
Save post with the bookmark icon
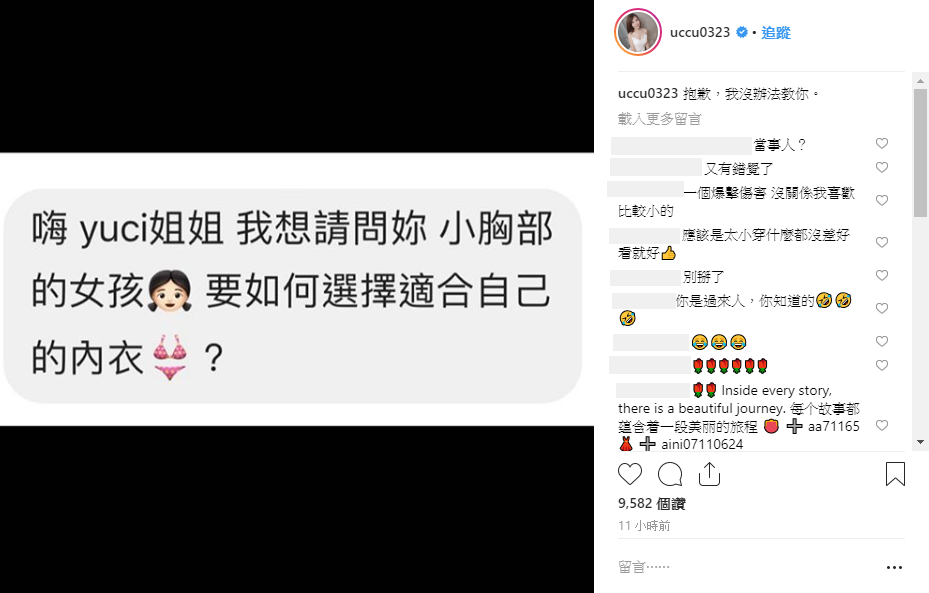895,474
